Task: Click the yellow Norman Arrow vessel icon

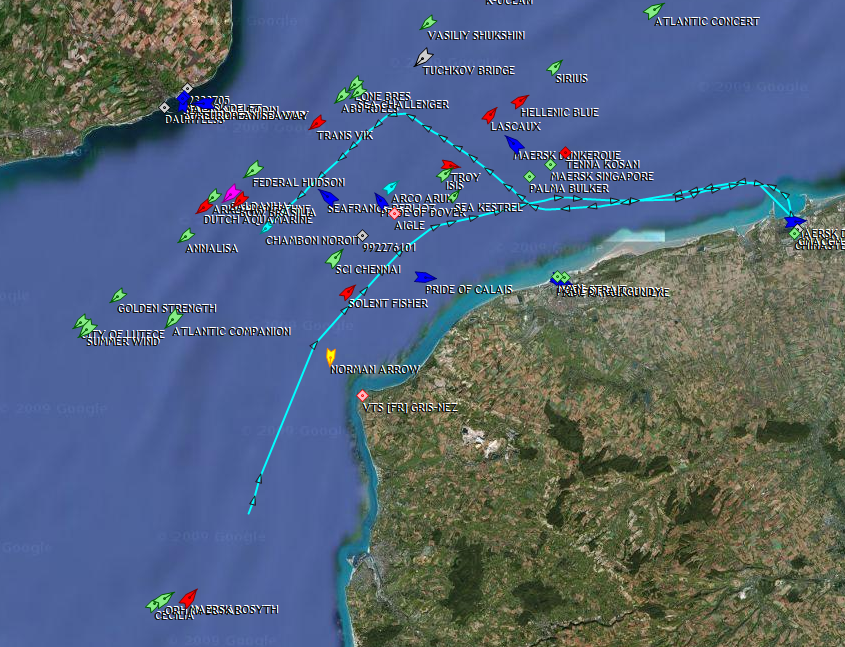Action: [x=331, y=356]
